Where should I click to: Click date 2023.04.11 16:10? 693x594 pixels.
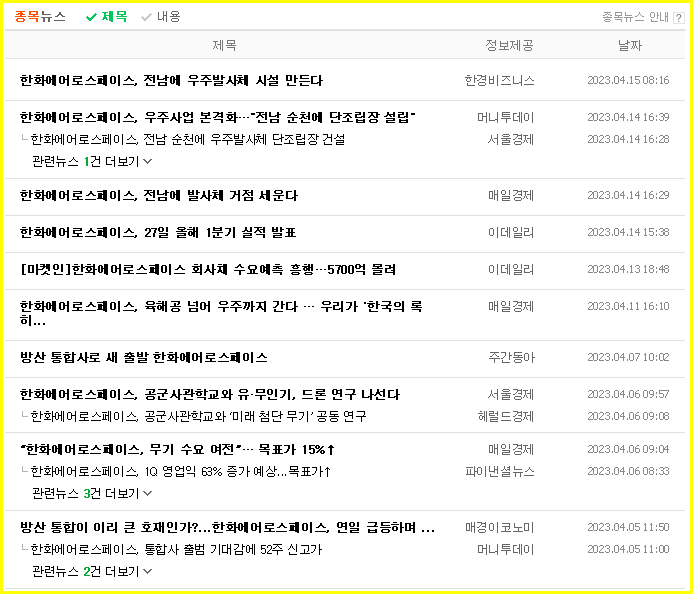pyautogui.click(x=628, y=306)
